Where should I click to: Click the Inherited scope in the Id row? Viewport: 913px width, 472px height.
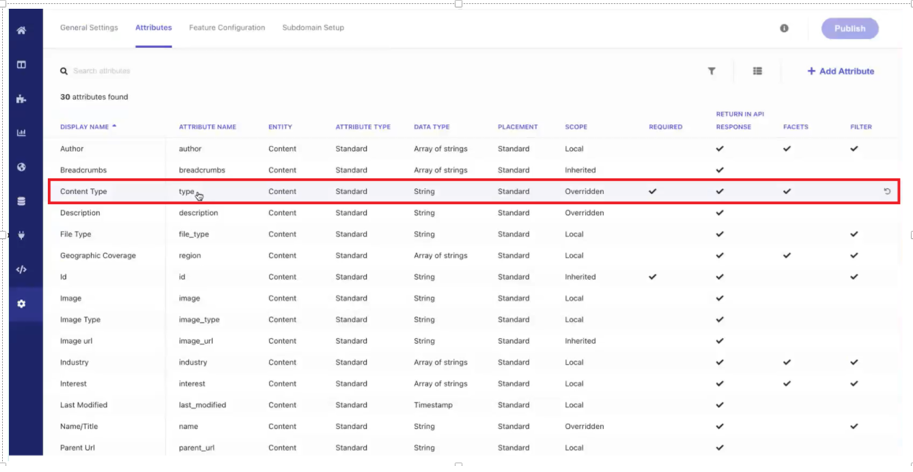pyautogui.click(x=581, y=276)
